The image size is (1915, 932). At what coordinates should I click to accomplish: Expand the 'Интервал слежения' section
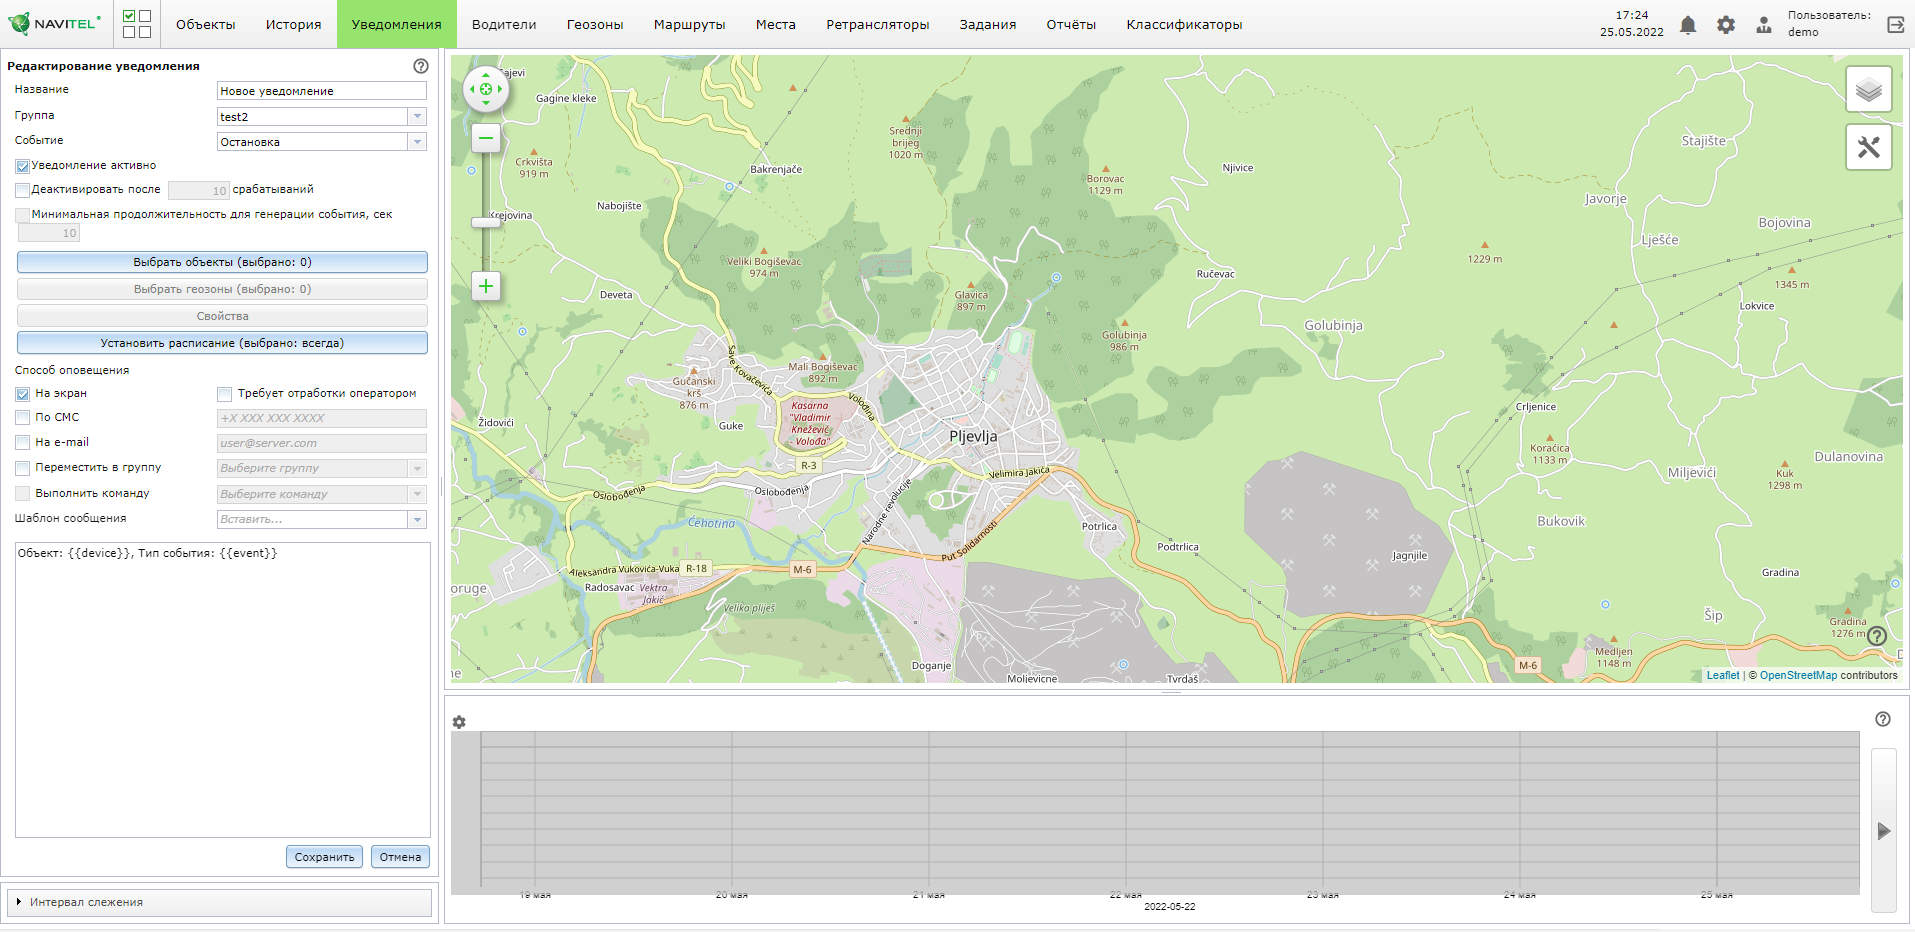85,902
